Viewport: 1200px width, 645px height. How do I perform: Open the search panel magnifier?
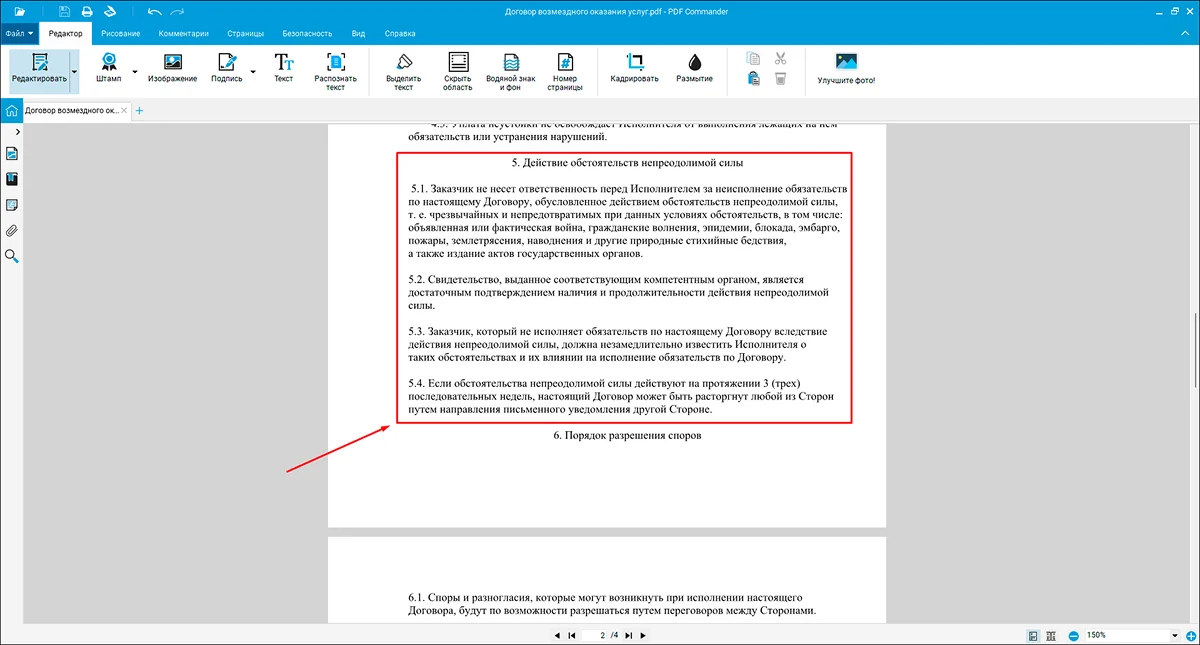(x=12, y=256)
